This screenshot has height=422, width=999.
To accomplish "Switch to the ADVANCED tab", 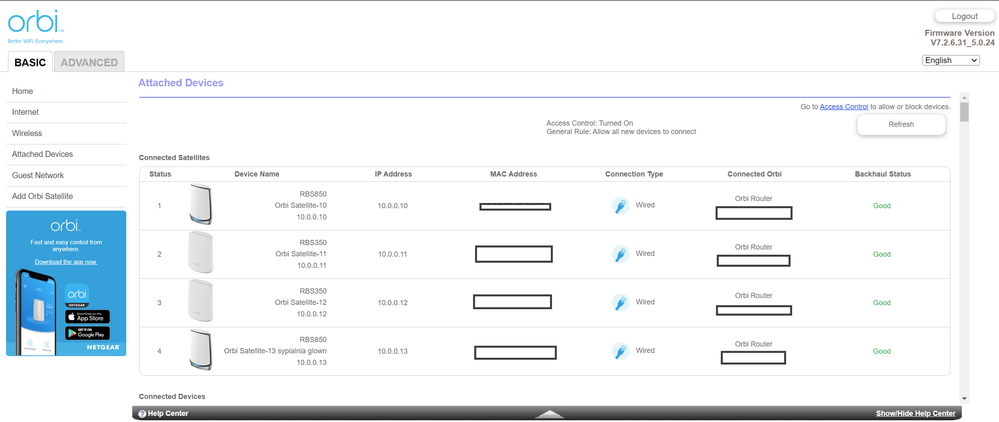I will pos(89,62).
